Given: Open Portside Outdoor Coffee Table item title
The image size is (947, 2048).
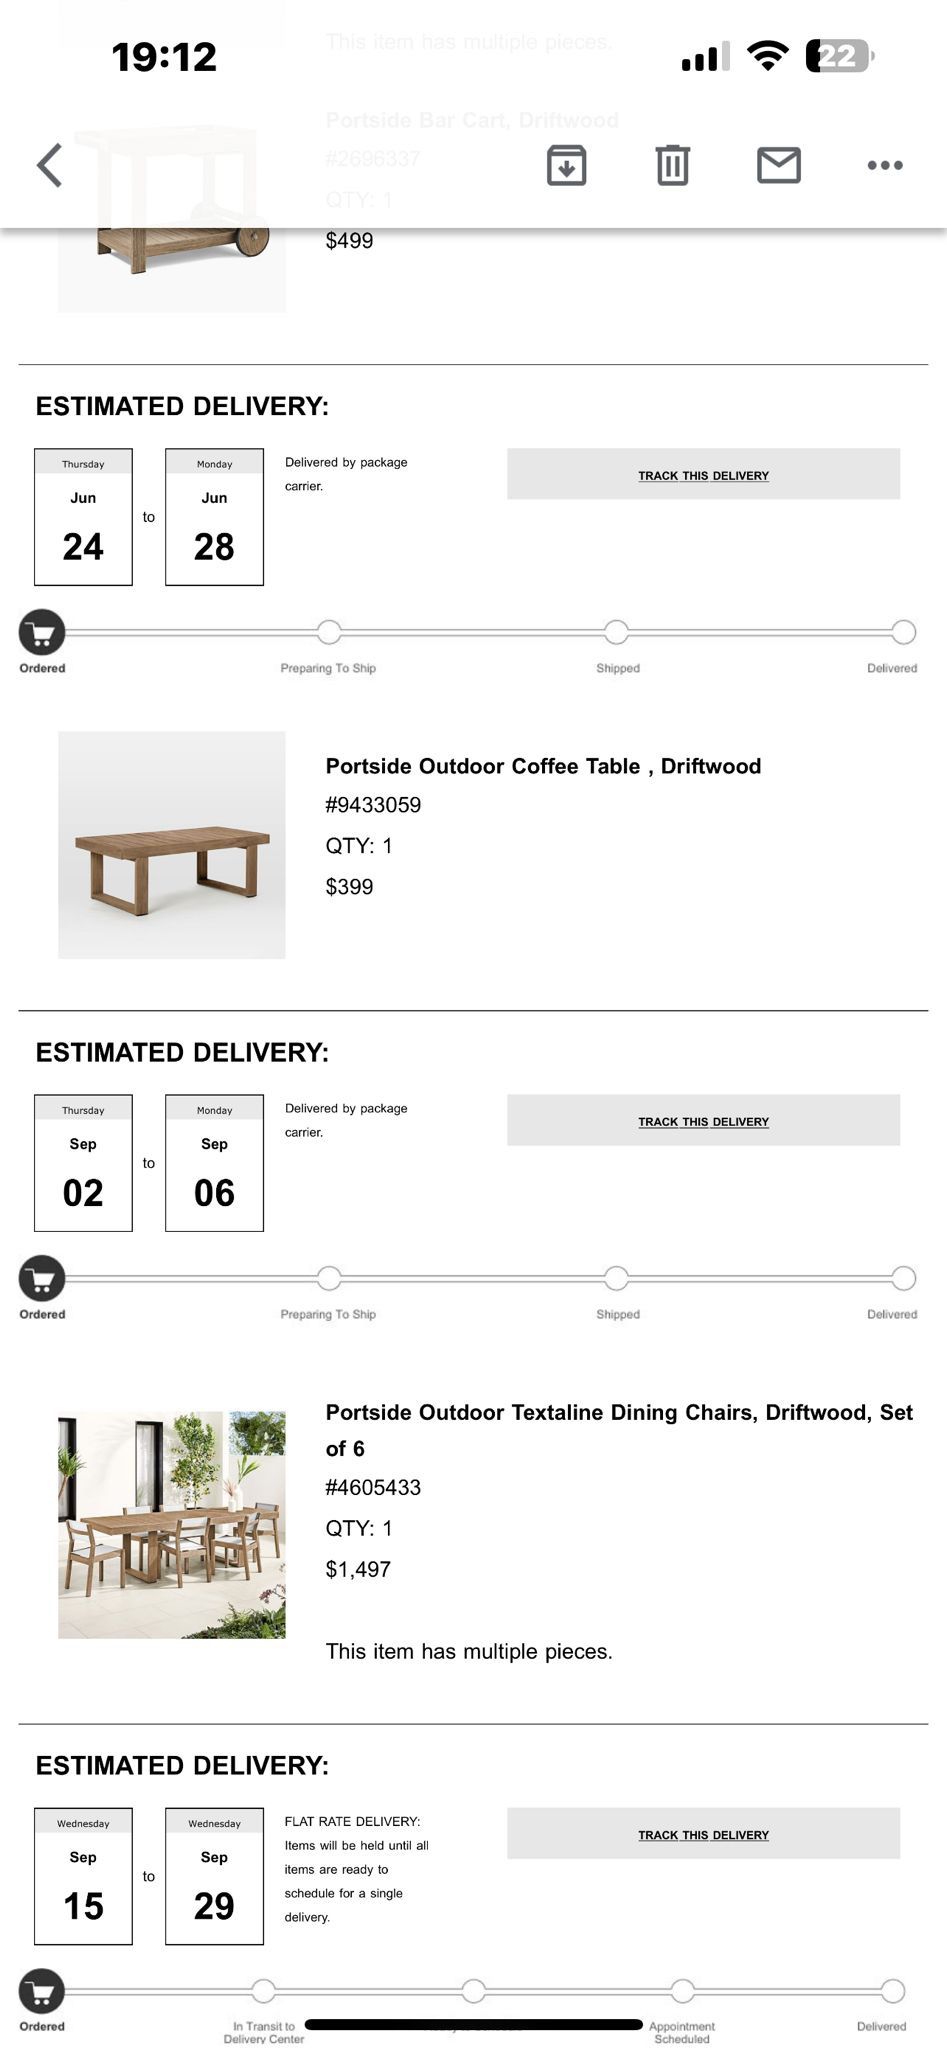Looking at the screenshot, I should coord(542,766).
